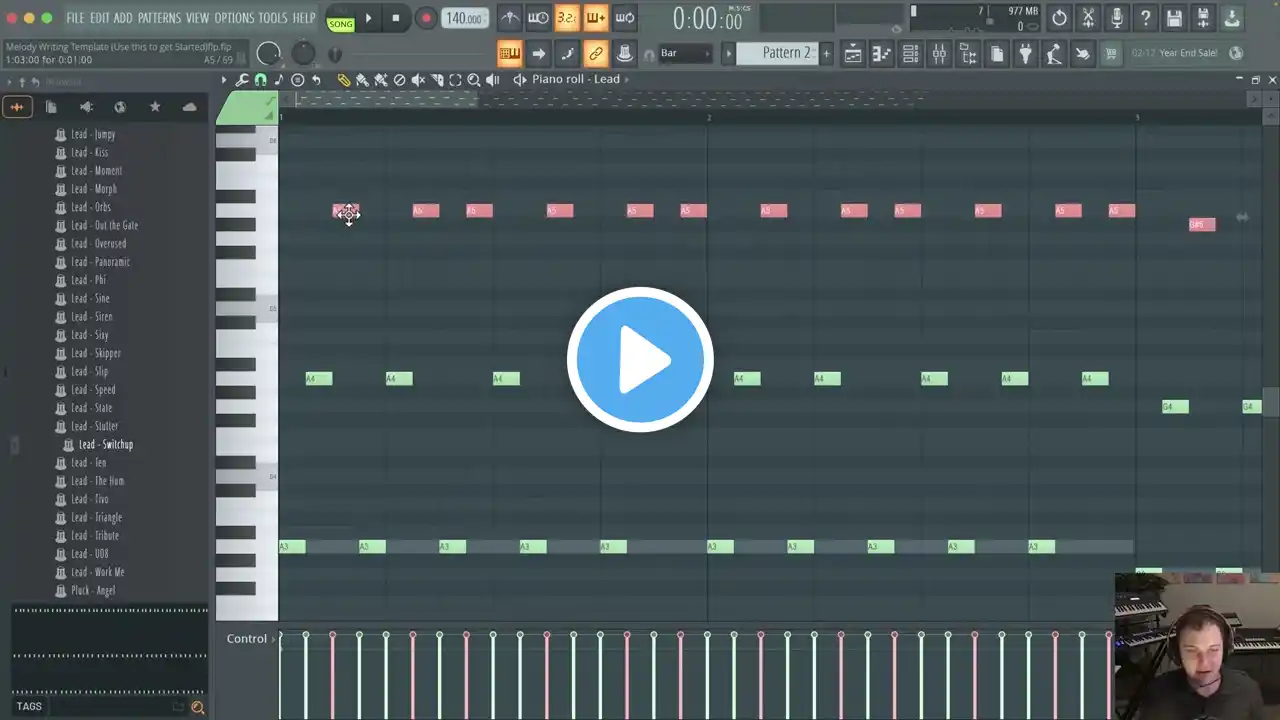Open the Mixer window

click(x=939, y=54)
